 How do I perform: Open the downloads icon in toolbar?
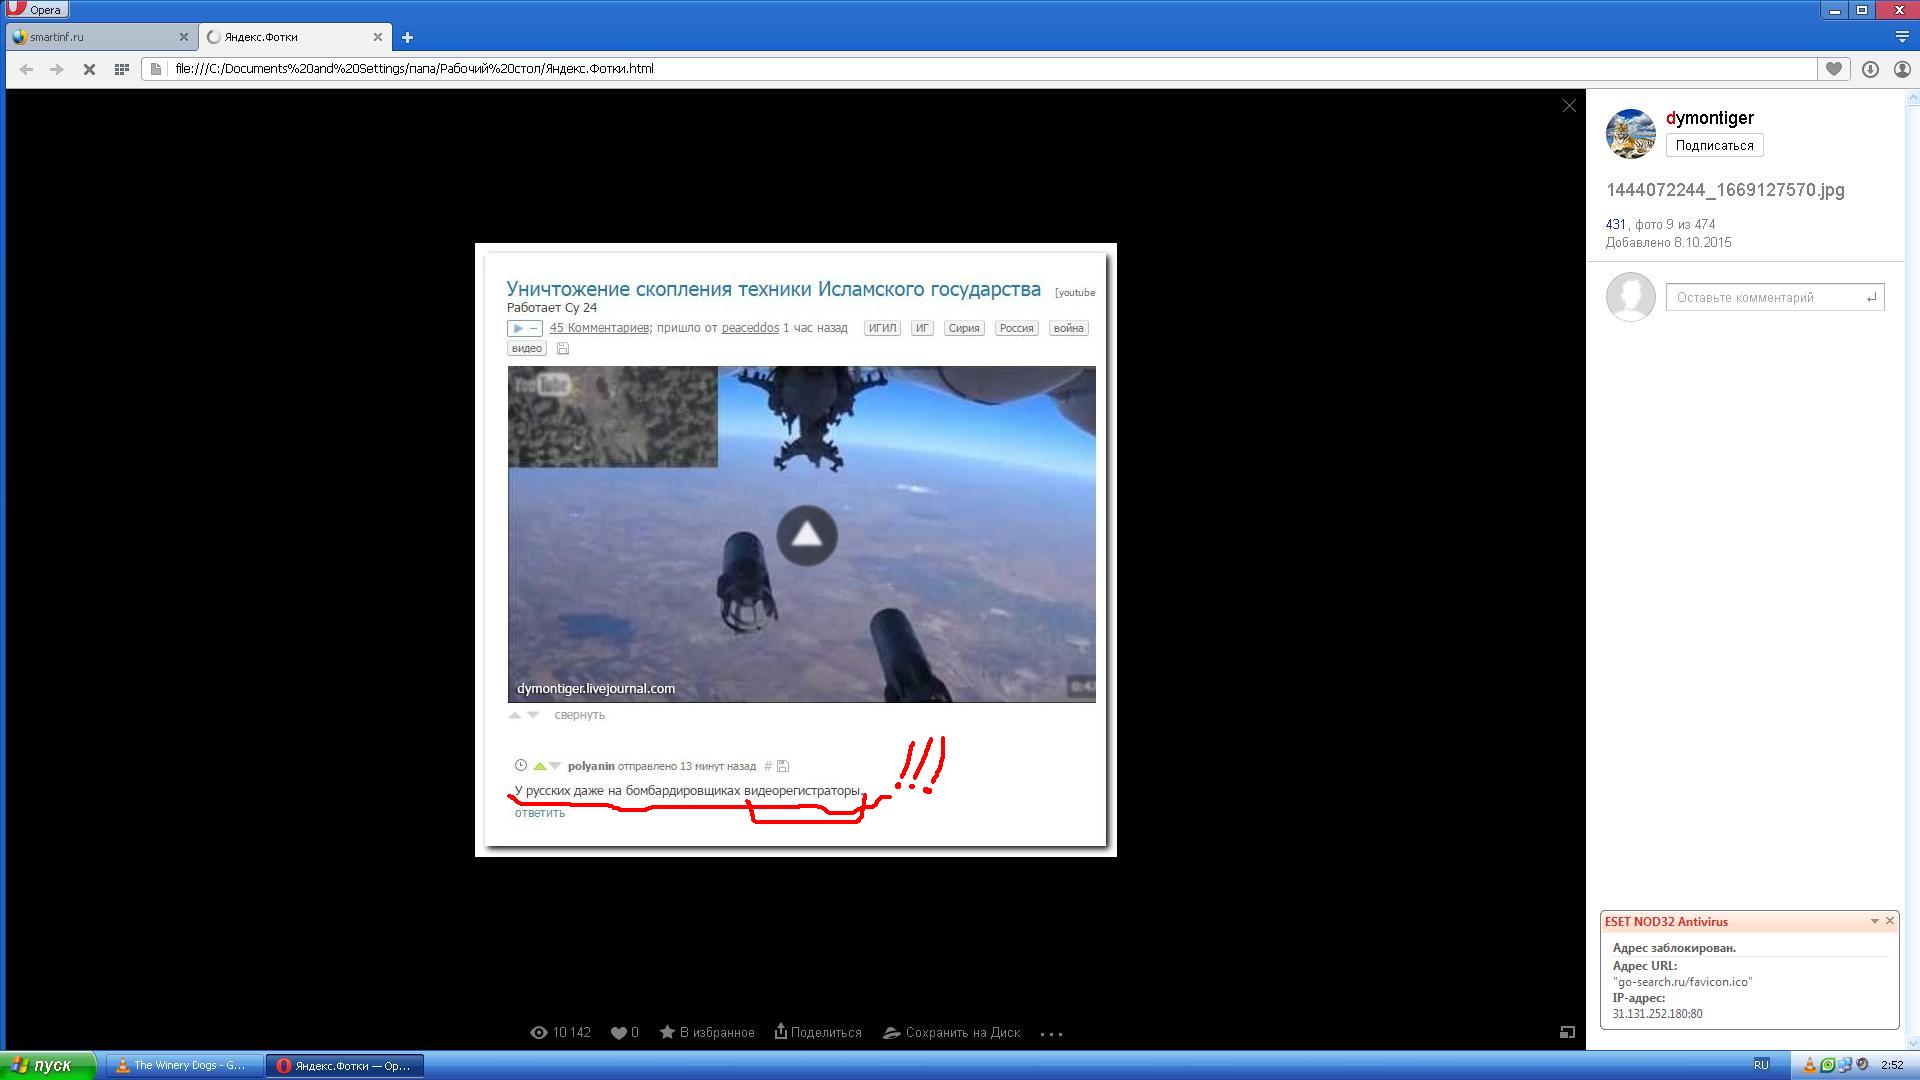point(1869,69)
